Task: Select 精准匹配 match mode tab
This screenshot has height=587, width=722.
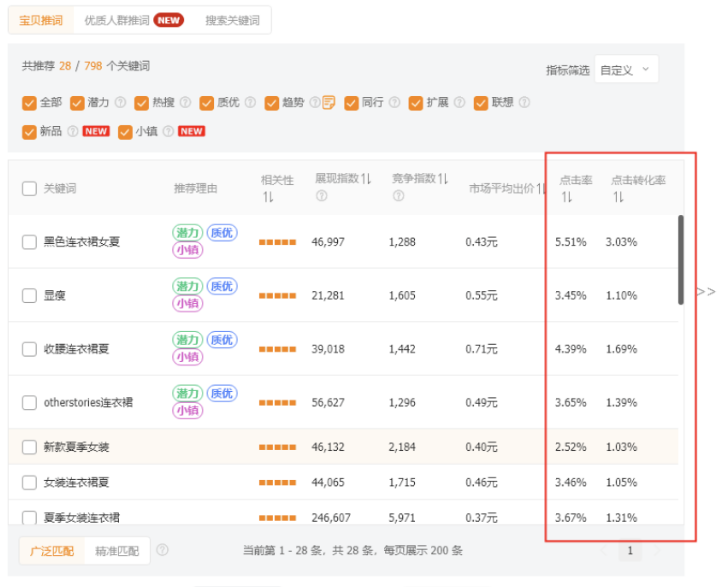Action: pyautogui.click(x=117, y=551)
